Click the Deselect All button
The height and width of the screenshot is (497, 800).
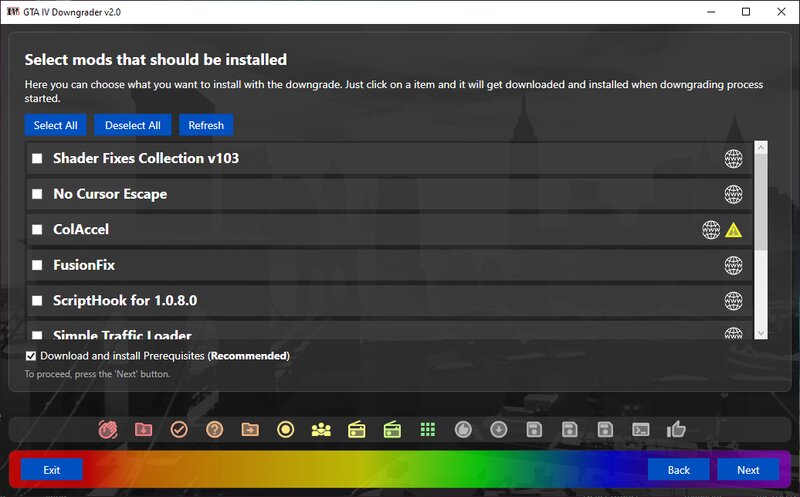point(133,125)
